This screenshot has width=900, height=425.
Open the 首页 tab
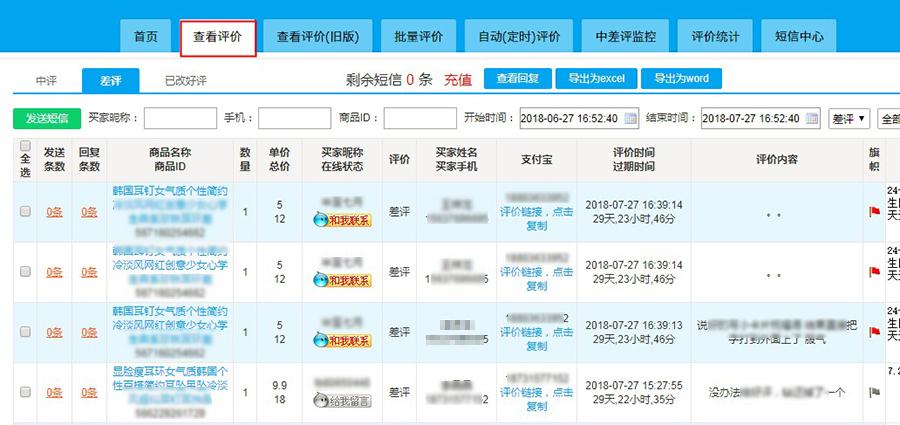pyautogui.click(x=146, y=36)
